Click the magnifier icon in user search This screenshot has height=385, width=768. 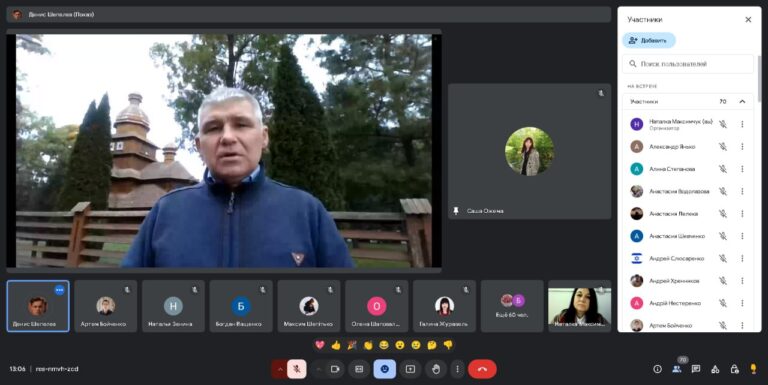[x=633, y=64]
